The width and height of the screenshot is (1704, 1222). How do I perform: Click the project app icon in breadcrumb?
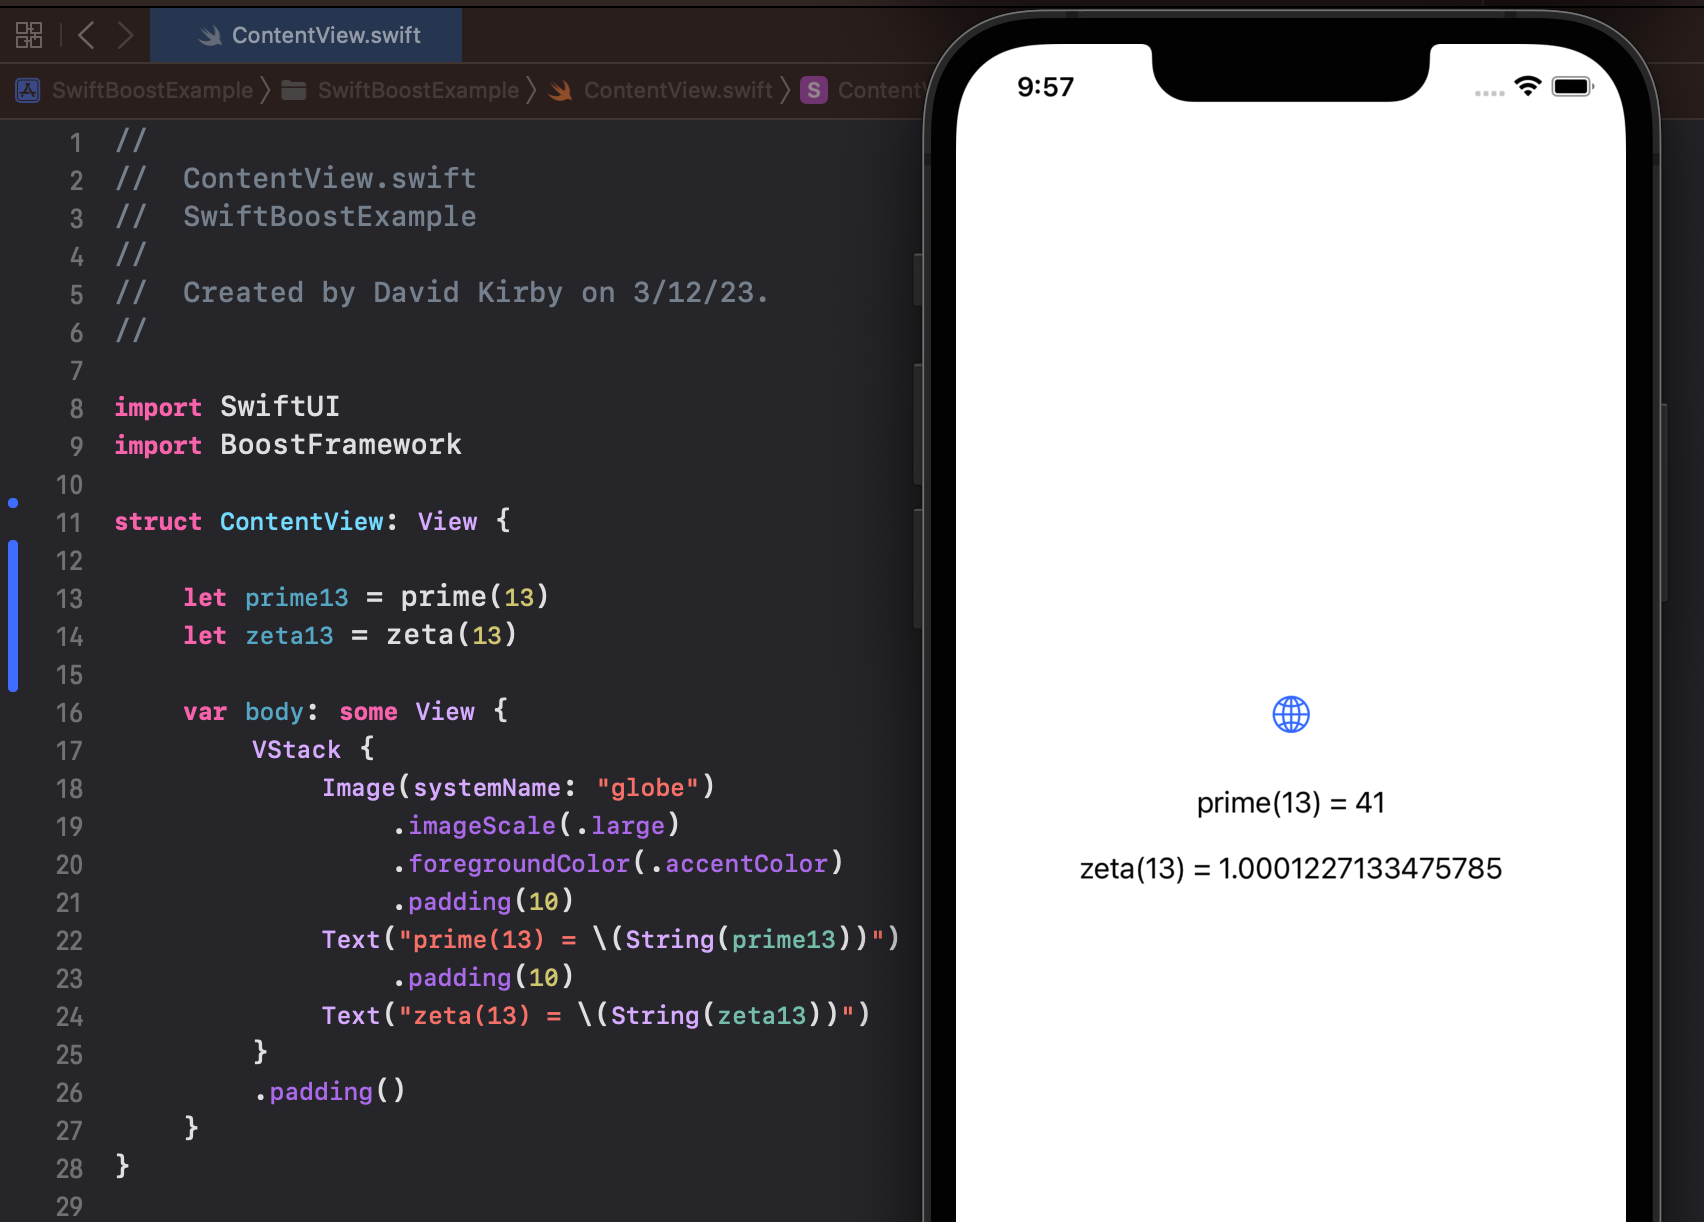pos(28,90)
